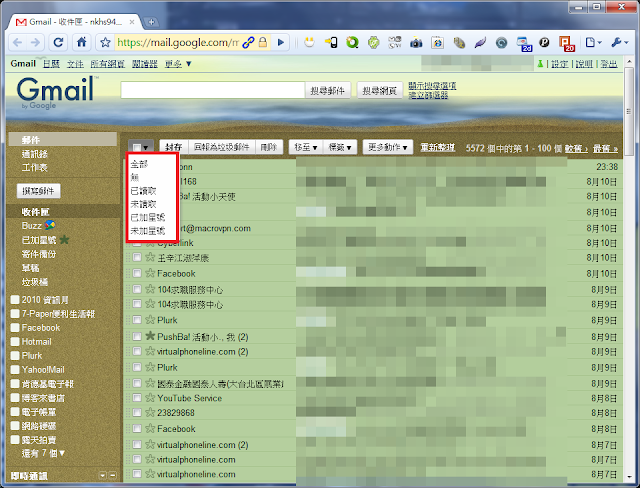The height and width of the screenshot is (488, 640).
Task: Choose 全部 from the selection menu
Action: (139, 164)
